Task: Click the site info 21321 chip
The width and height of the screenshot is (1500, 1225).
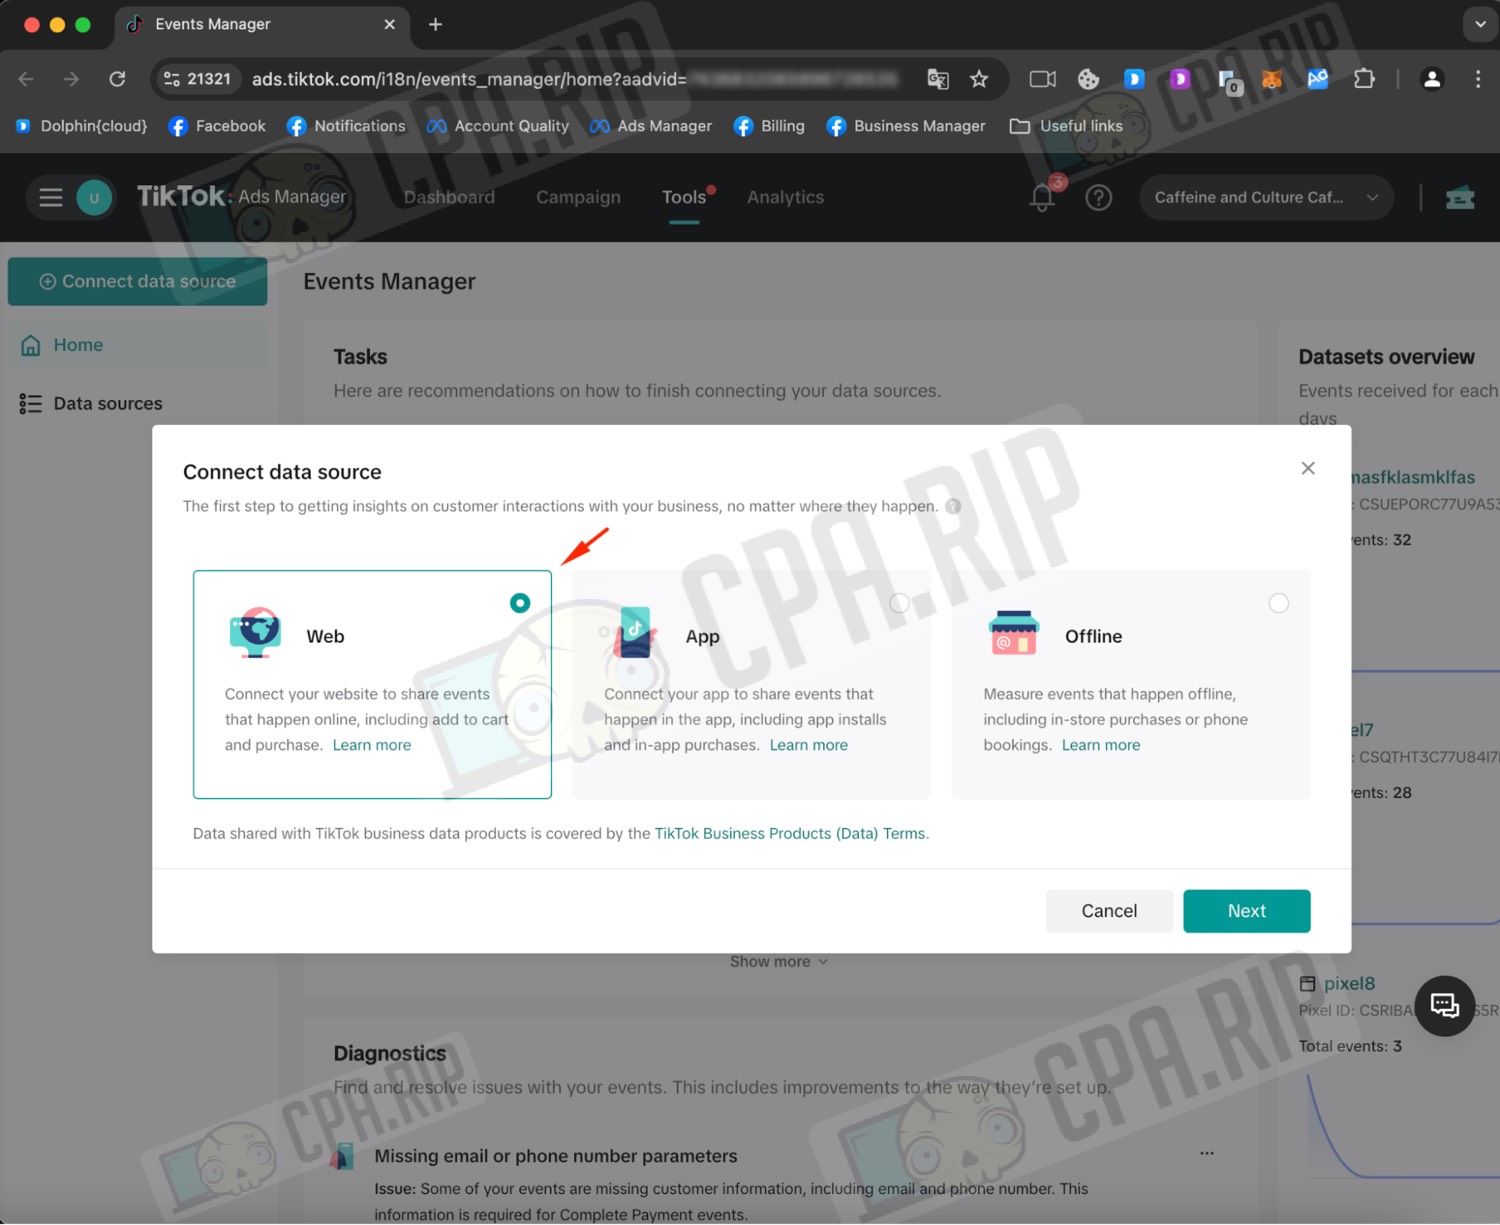Action: (x=197, y=79)
